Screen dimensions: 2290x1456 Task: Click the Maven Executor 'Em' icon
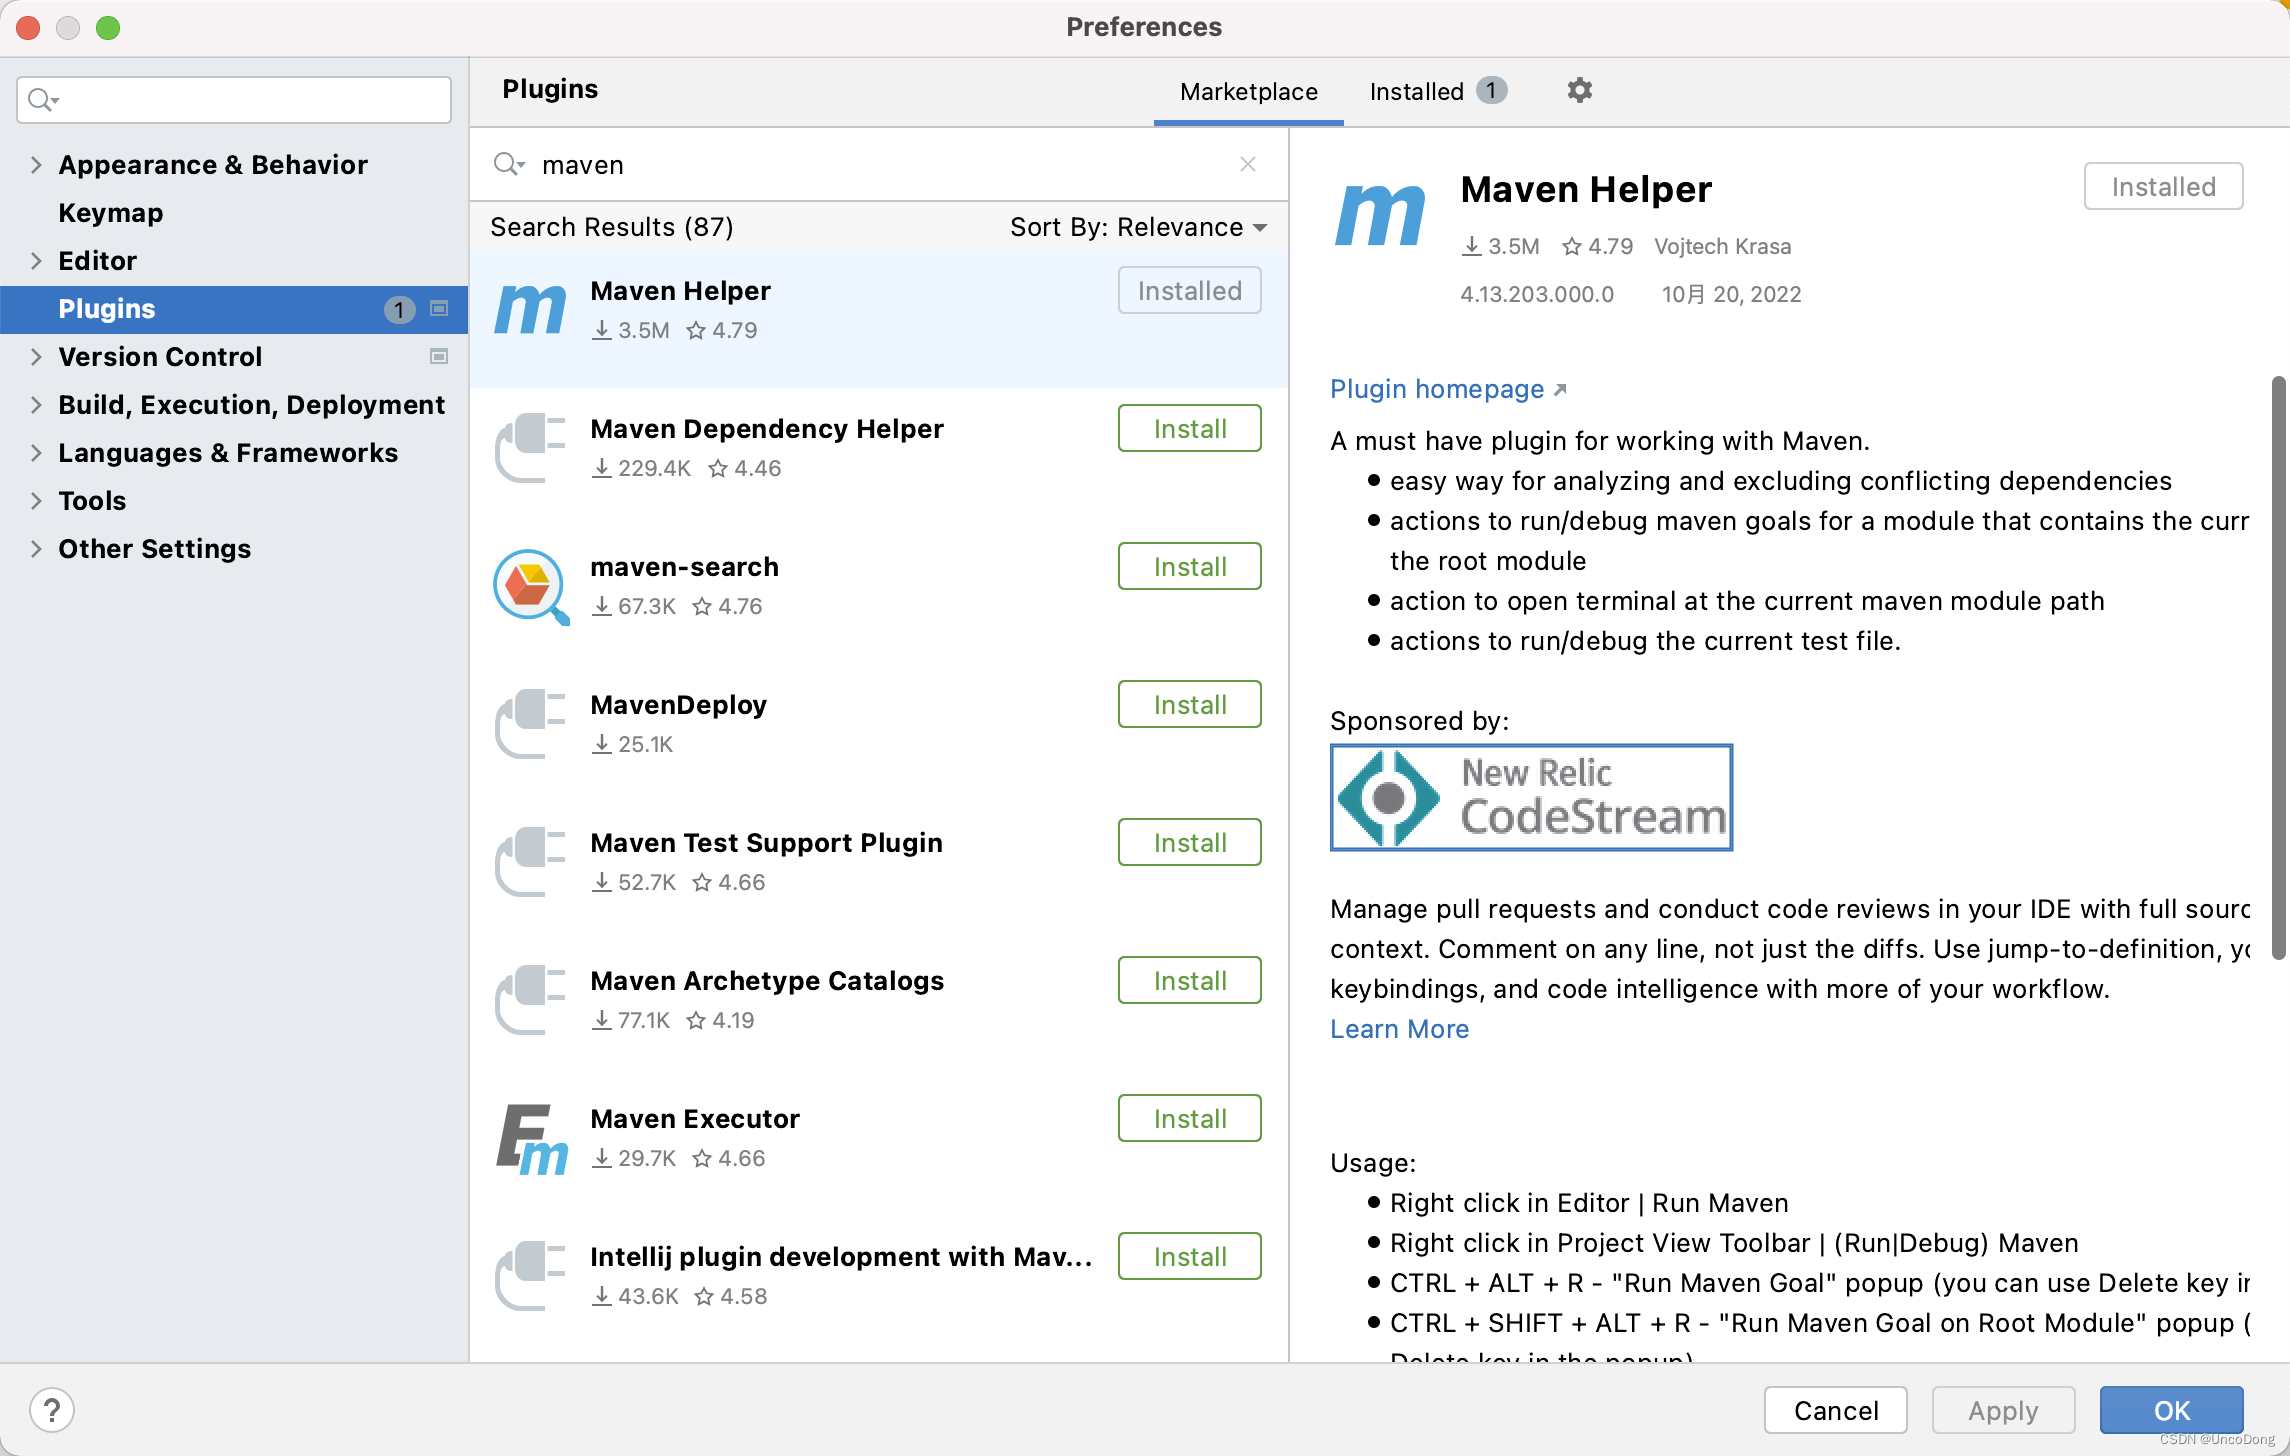(531, 1138)
